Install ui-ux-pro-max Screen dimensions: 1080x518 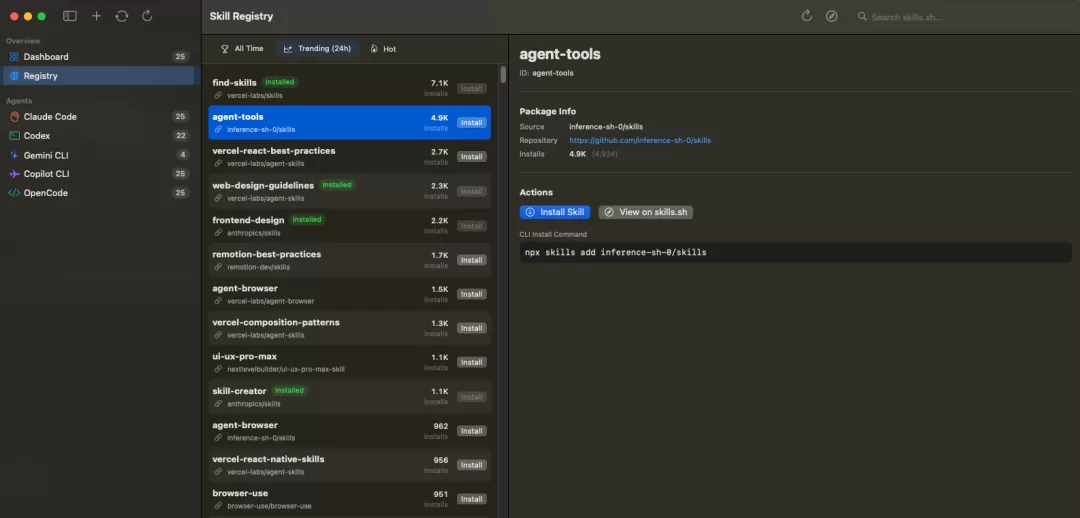(x=472, y=362)
